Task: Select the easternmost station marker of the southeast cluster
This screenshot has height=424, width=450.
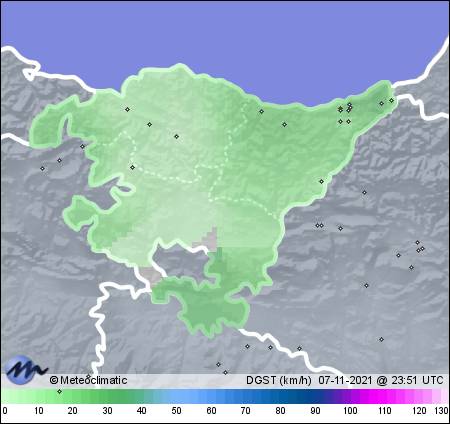Action: coord(423,249)
